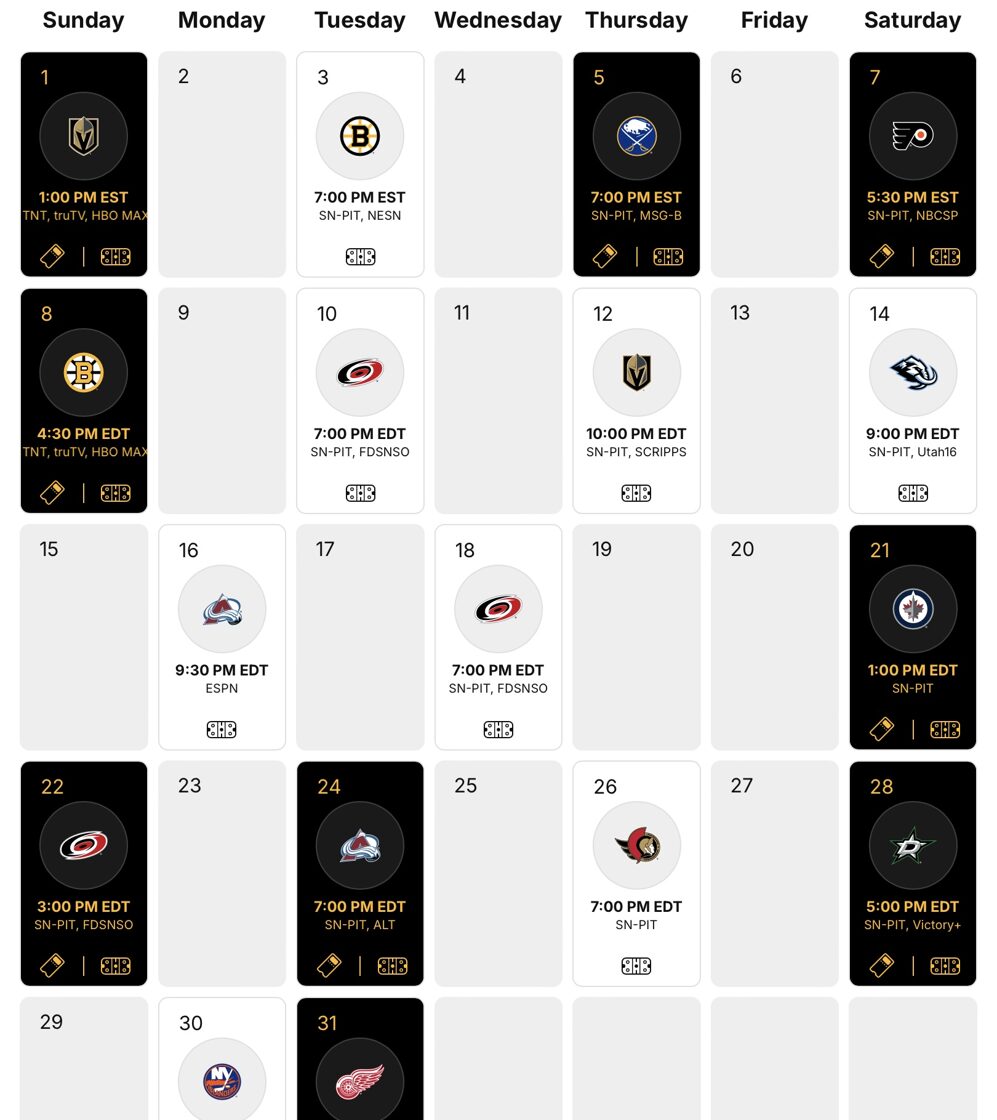
Task: Open rink icon for the day 3 game
Action: pyautogui.click(x=360, y=257)
